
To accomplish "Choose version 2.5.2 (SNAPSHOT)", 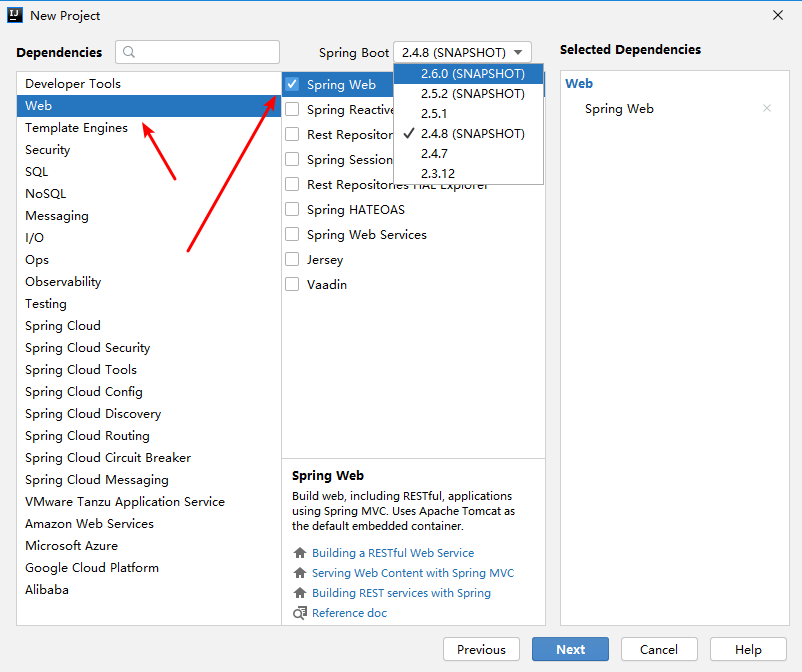I will (469, 94).
